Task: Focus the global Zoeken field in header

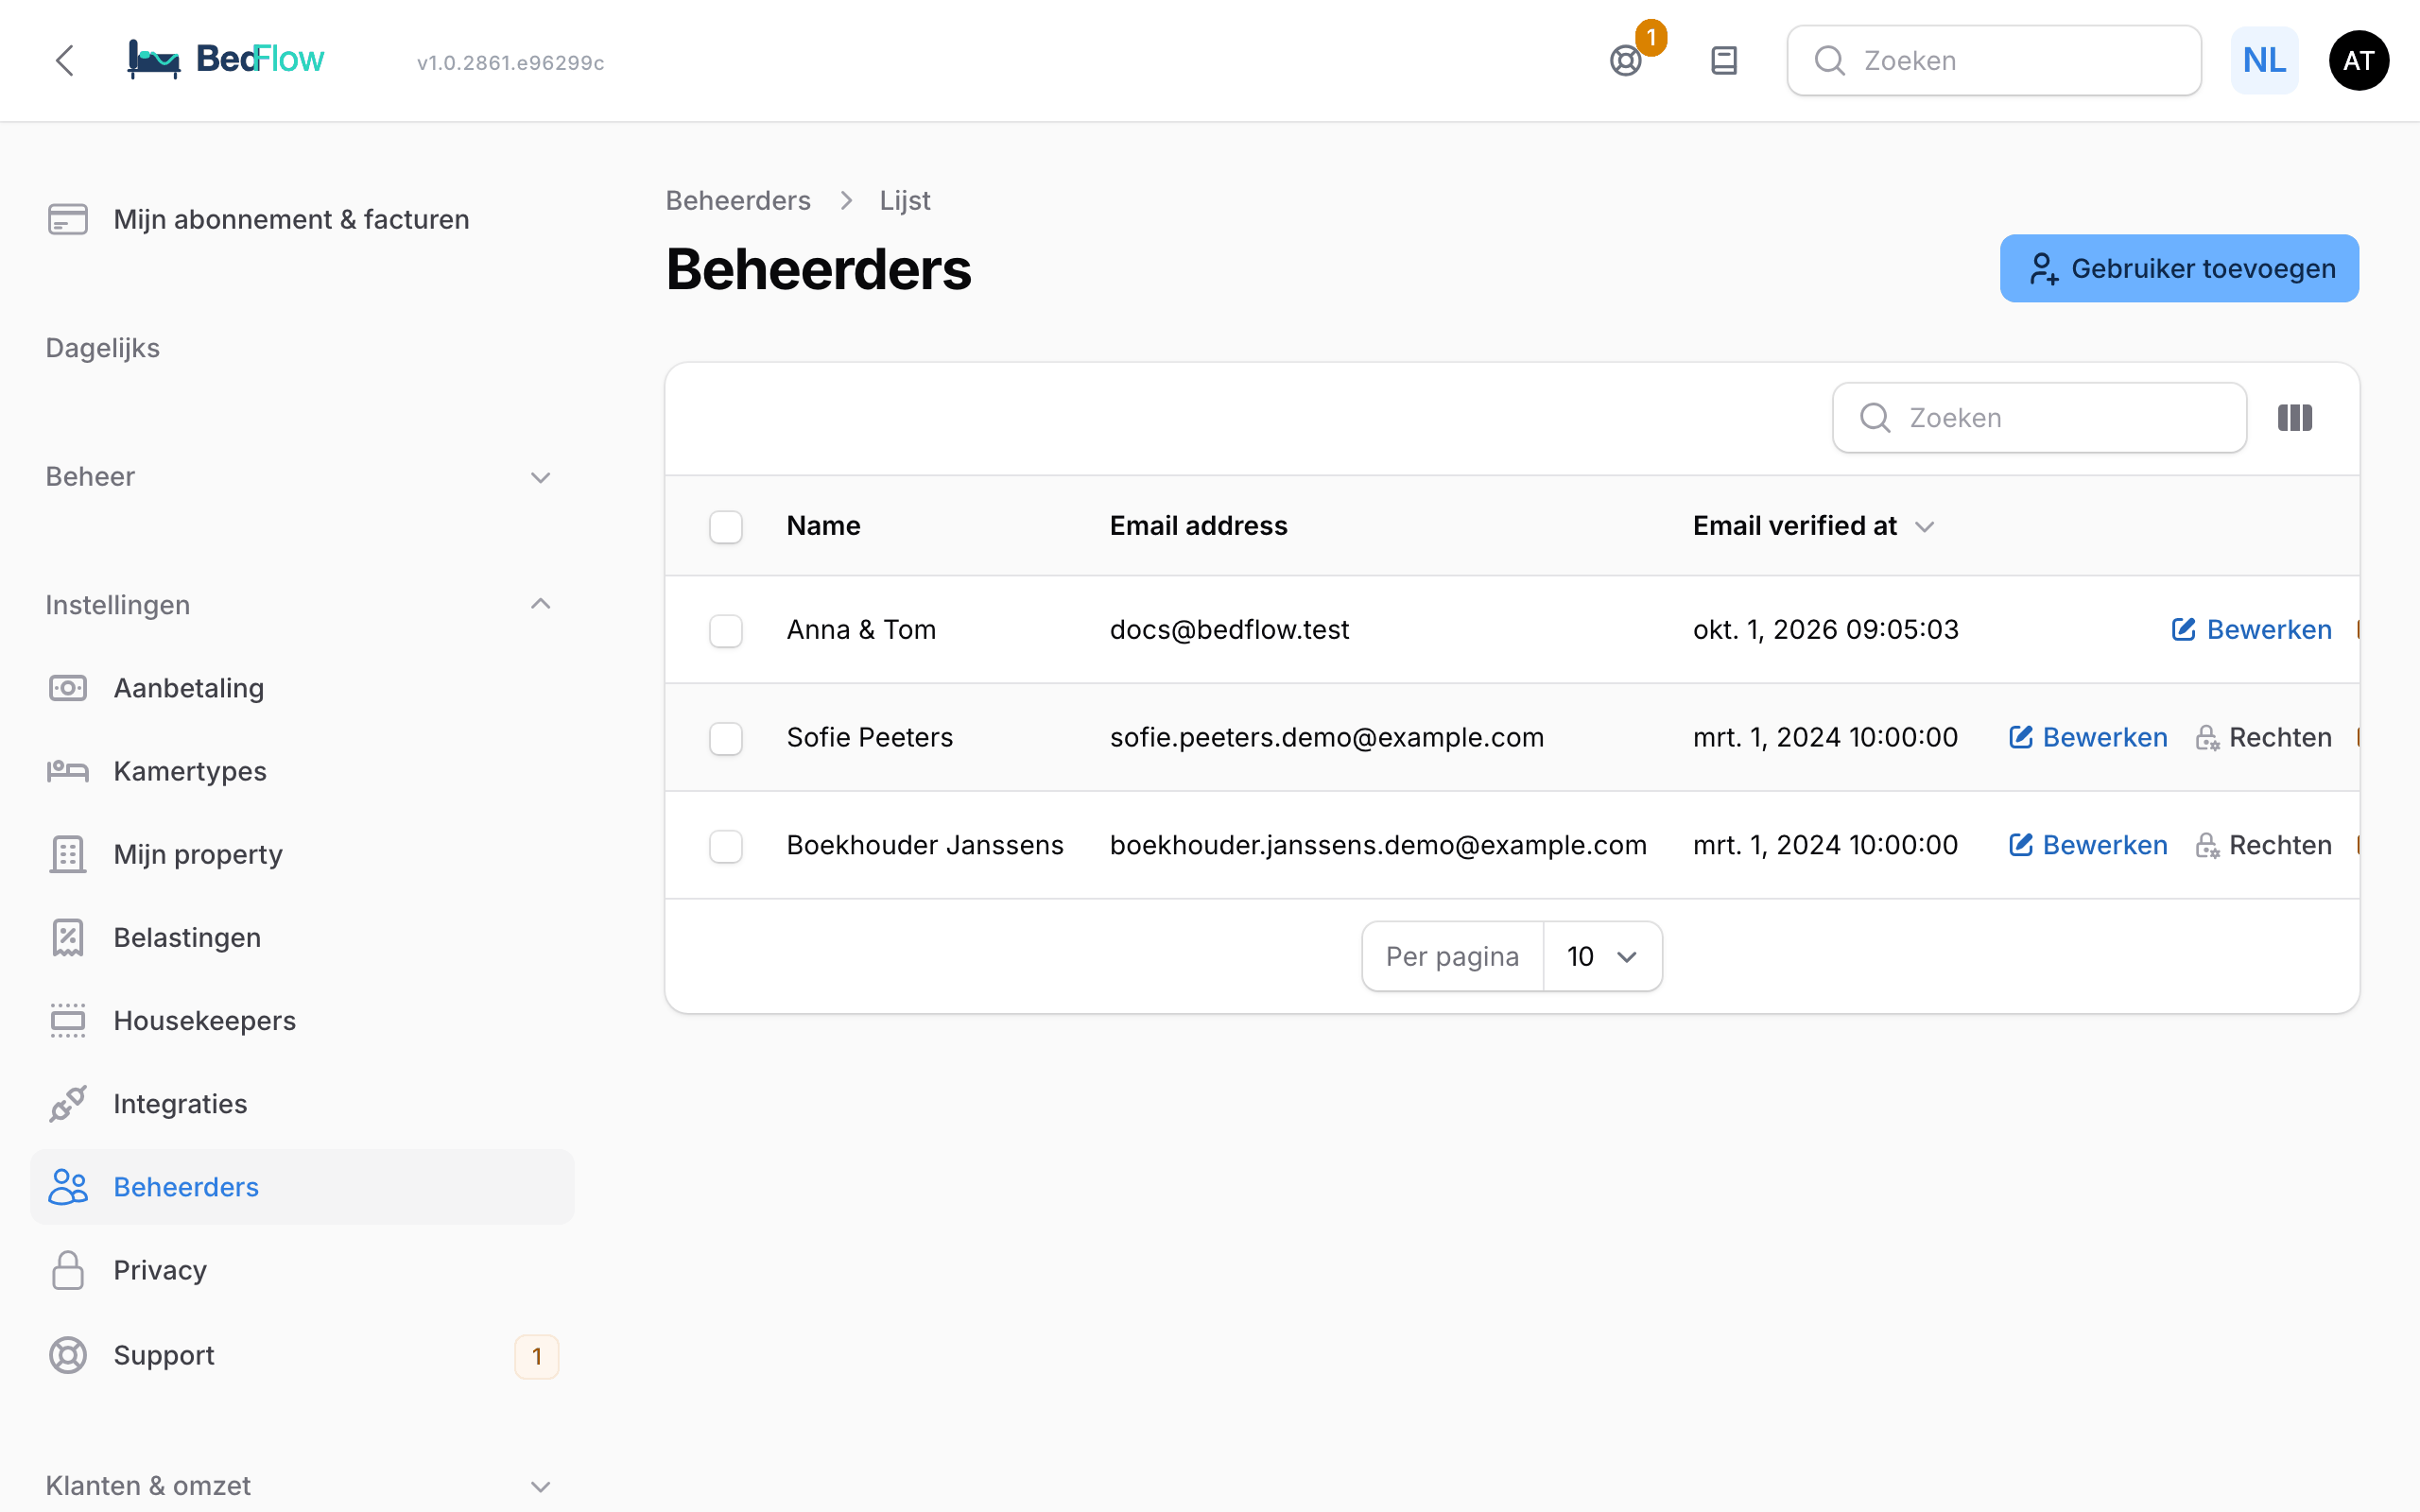Action: [x=1994, y=61]
